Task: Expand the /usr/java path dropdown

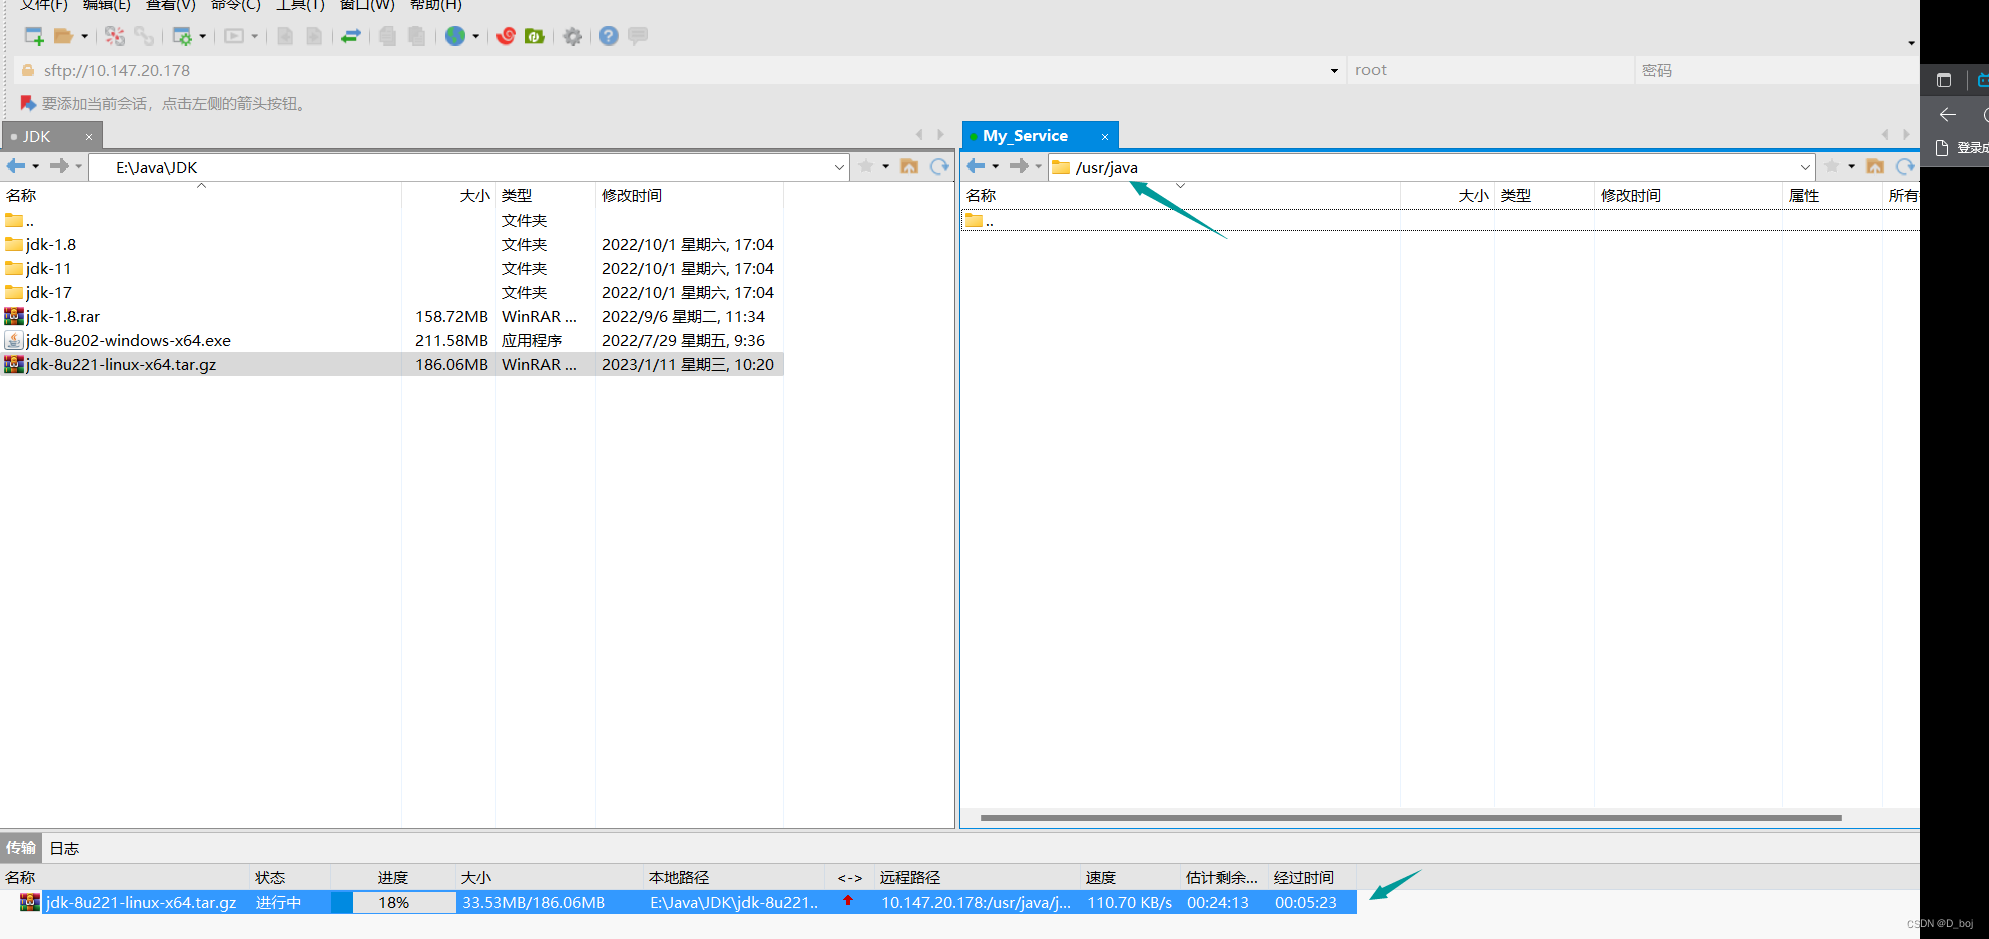Action: point(1805,167)
